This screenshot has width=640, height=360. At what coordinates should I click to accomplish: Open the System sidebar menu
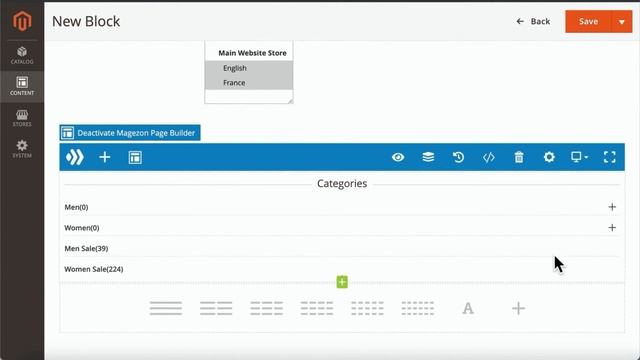22,149
